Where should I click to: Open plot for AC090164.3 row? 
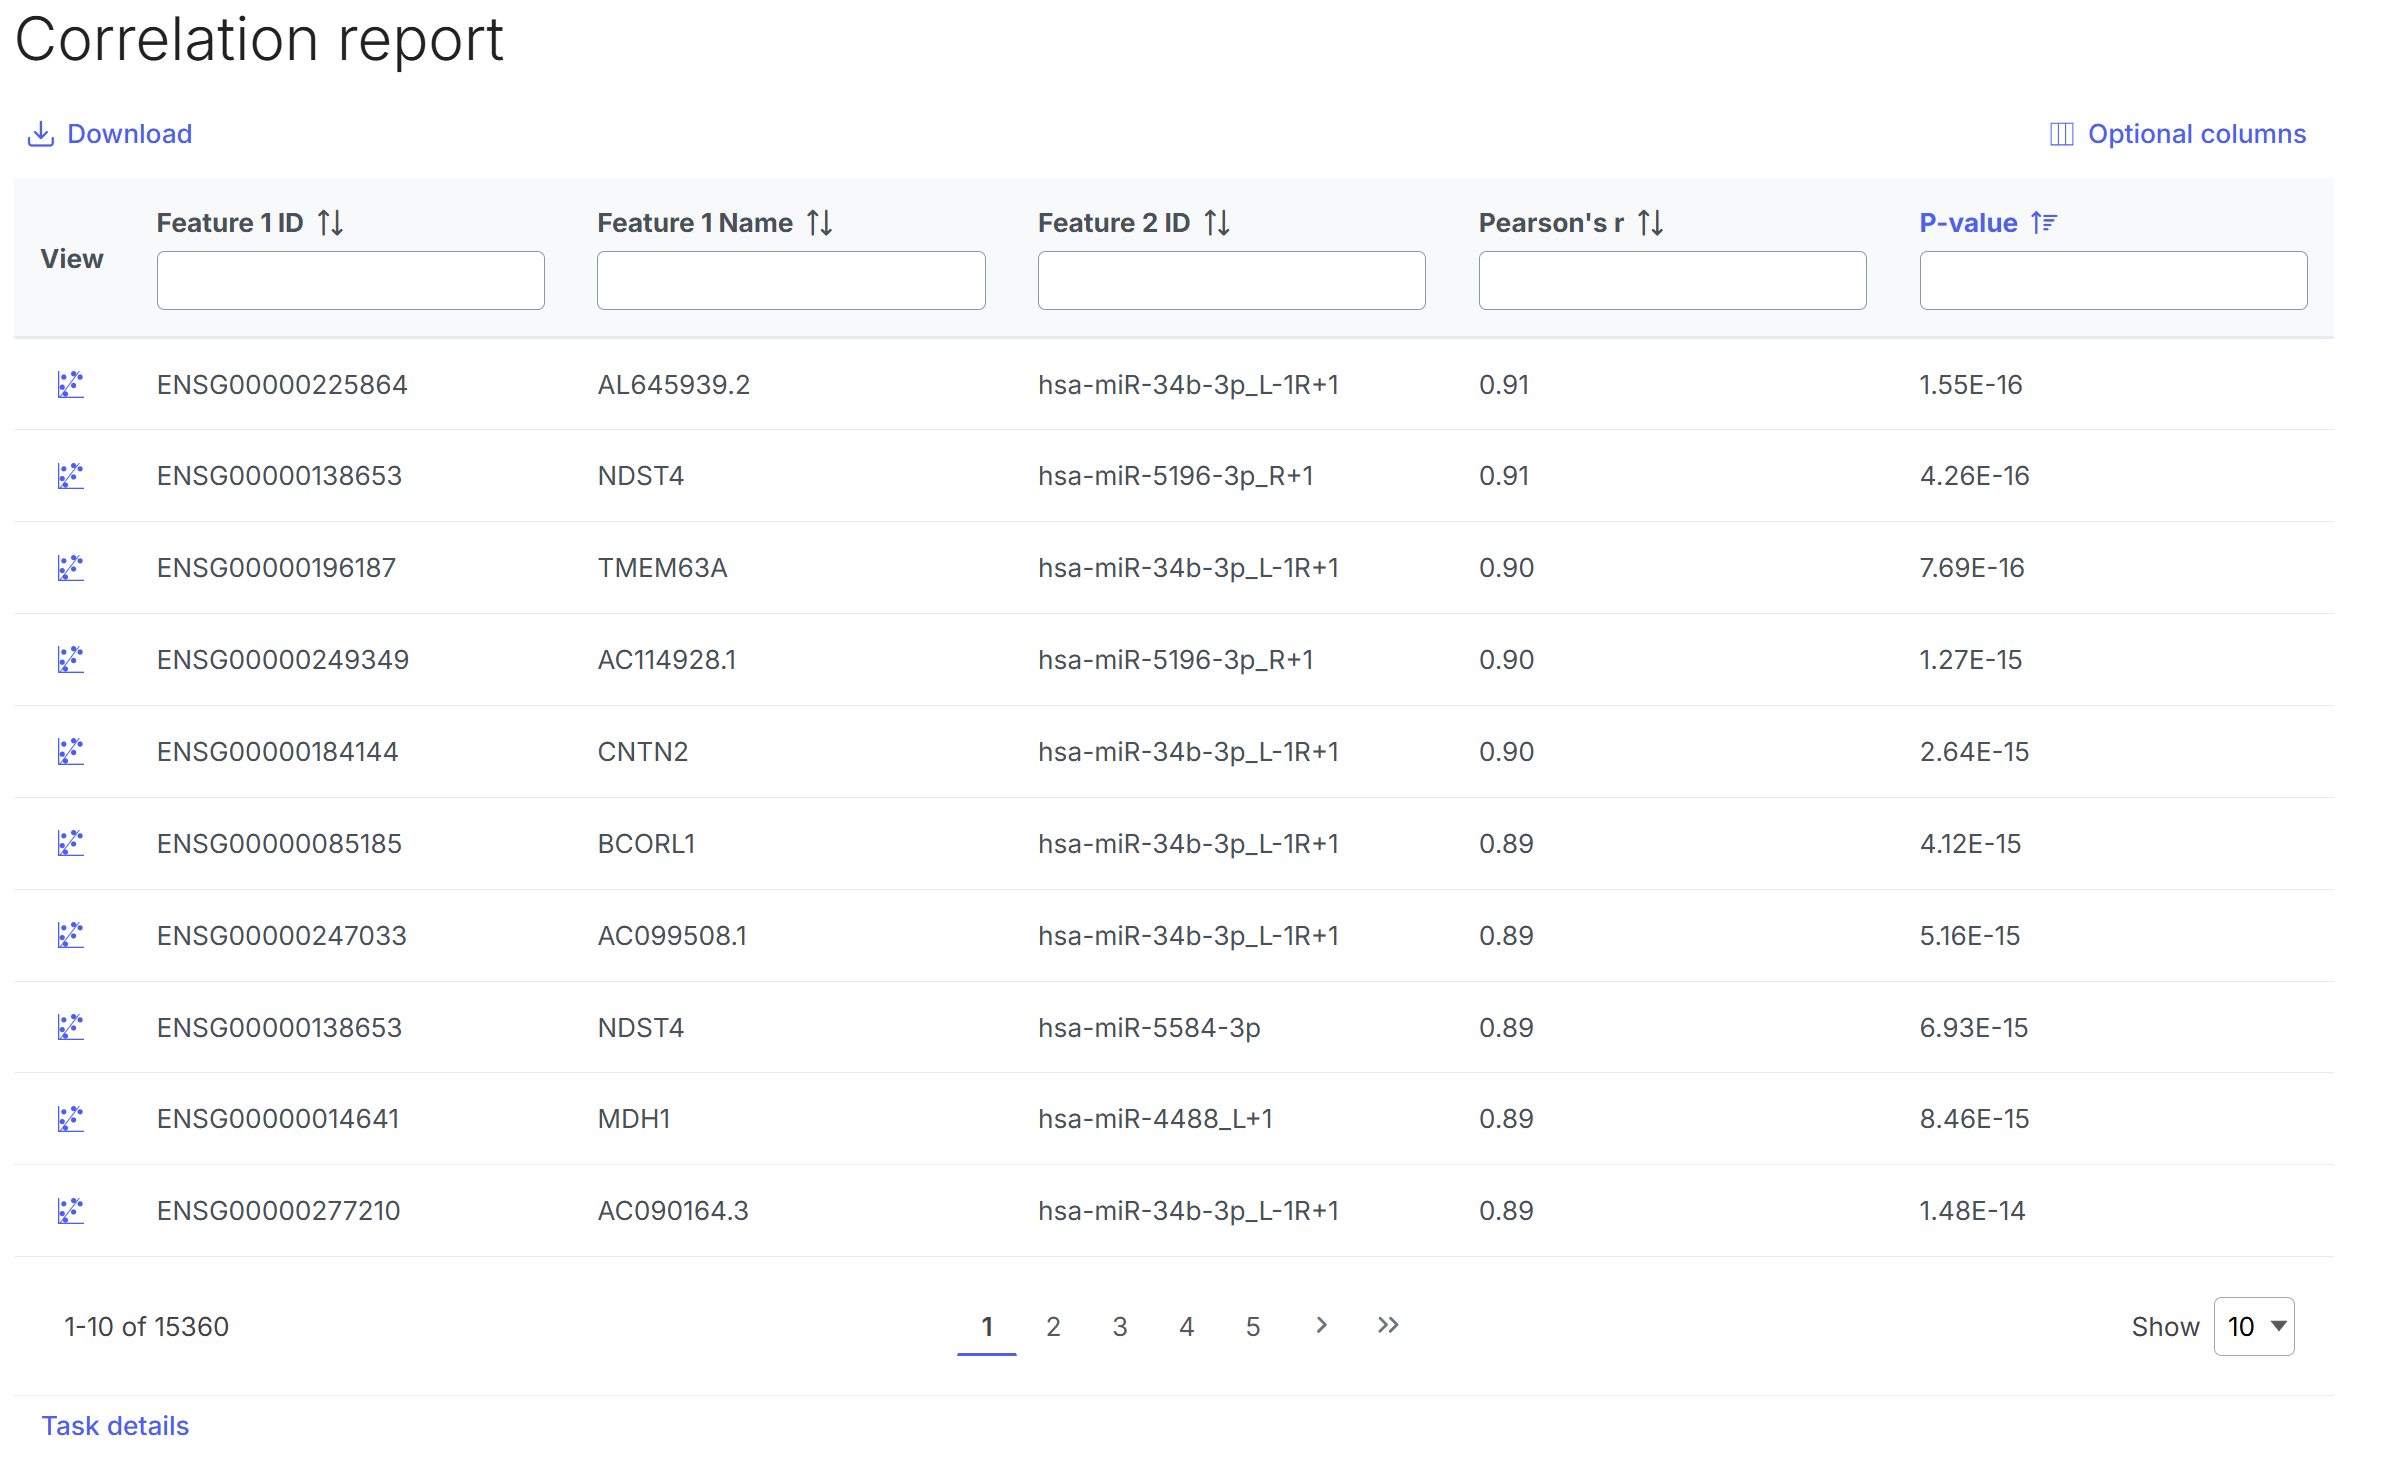coord(70,1211)
